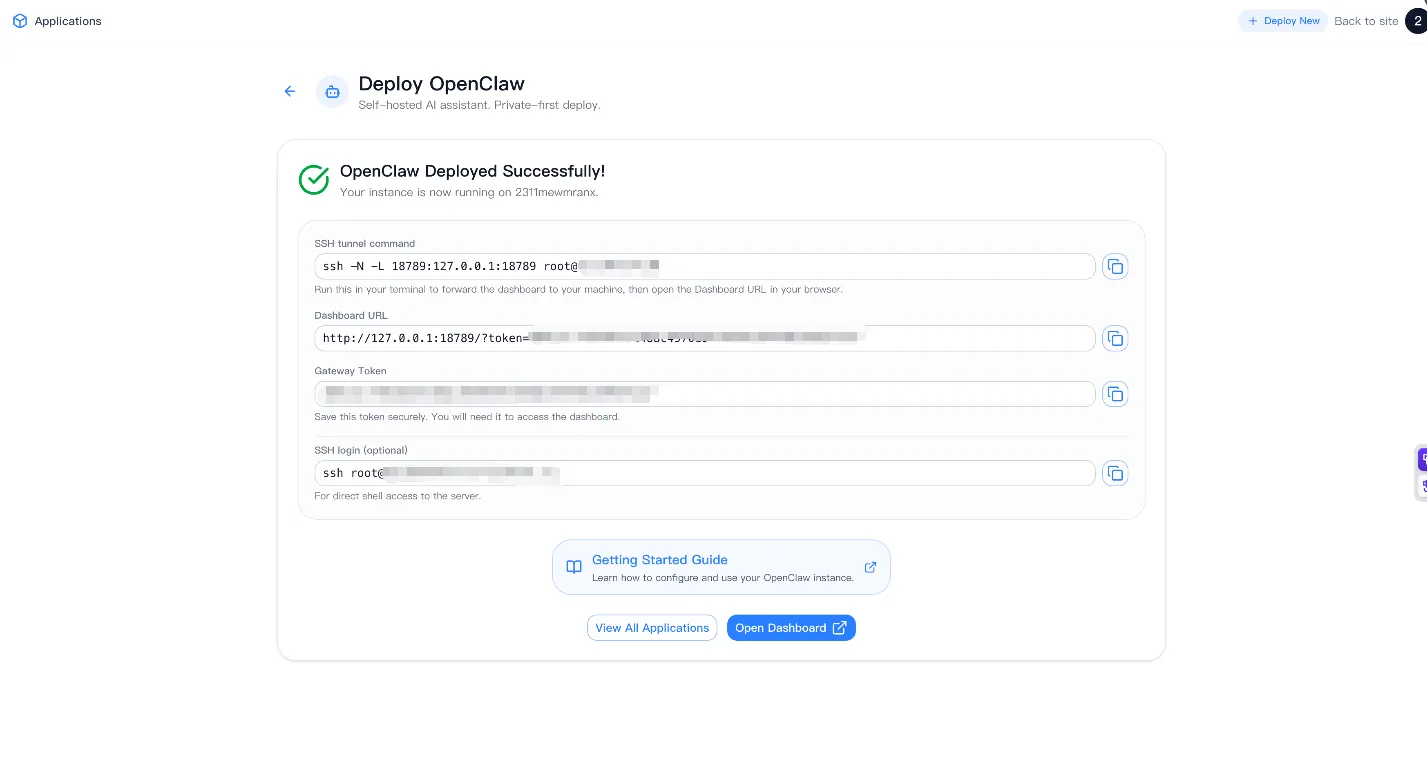Open the account avatar showing 2
1427x759 pixels.
click(x=1419, y=20)
